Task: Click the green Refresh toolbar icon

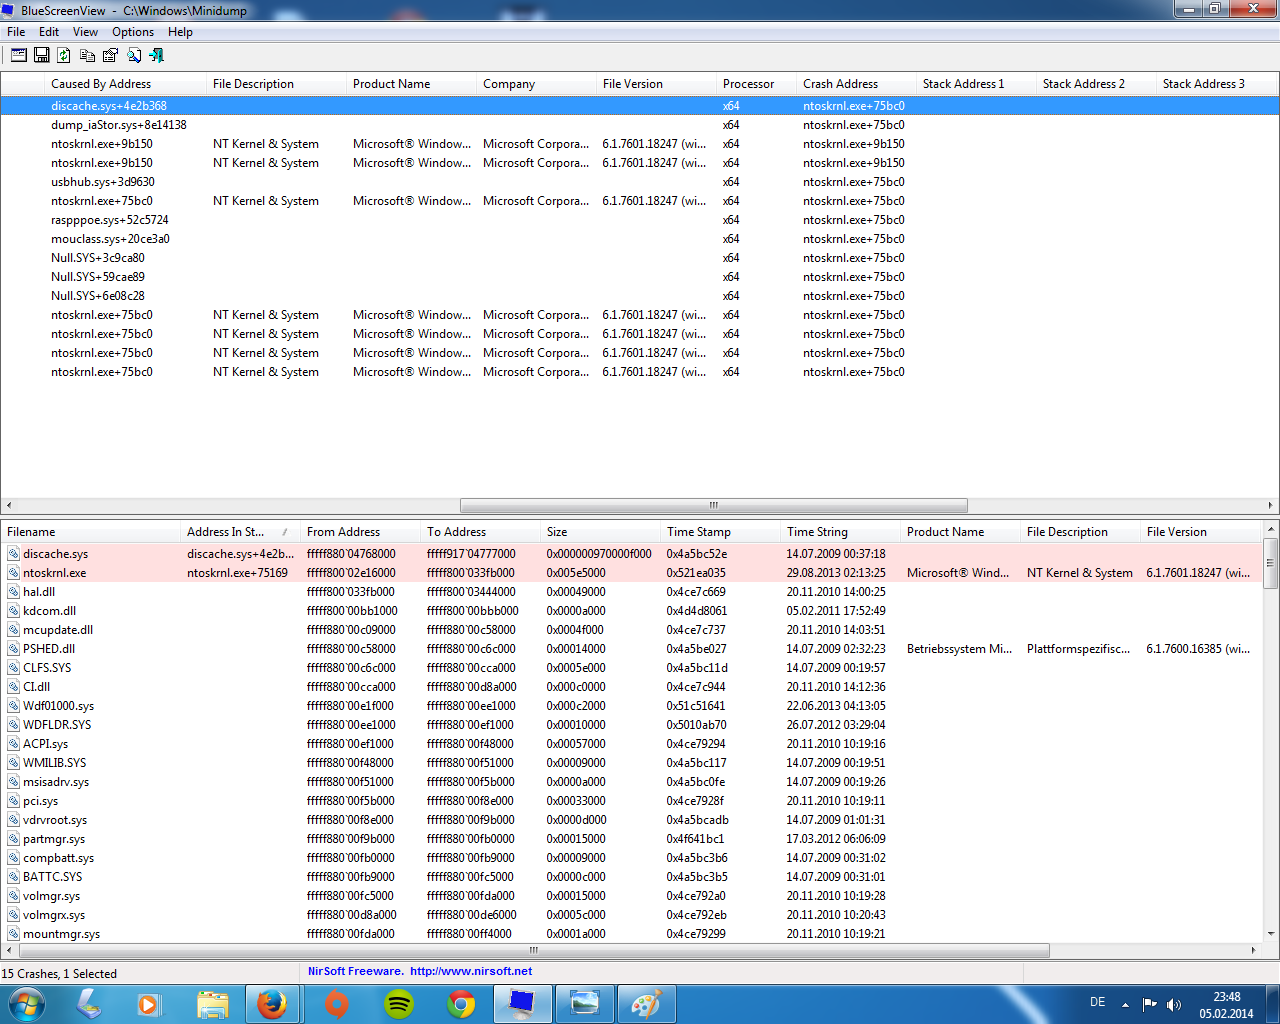Action: point(64,55)
